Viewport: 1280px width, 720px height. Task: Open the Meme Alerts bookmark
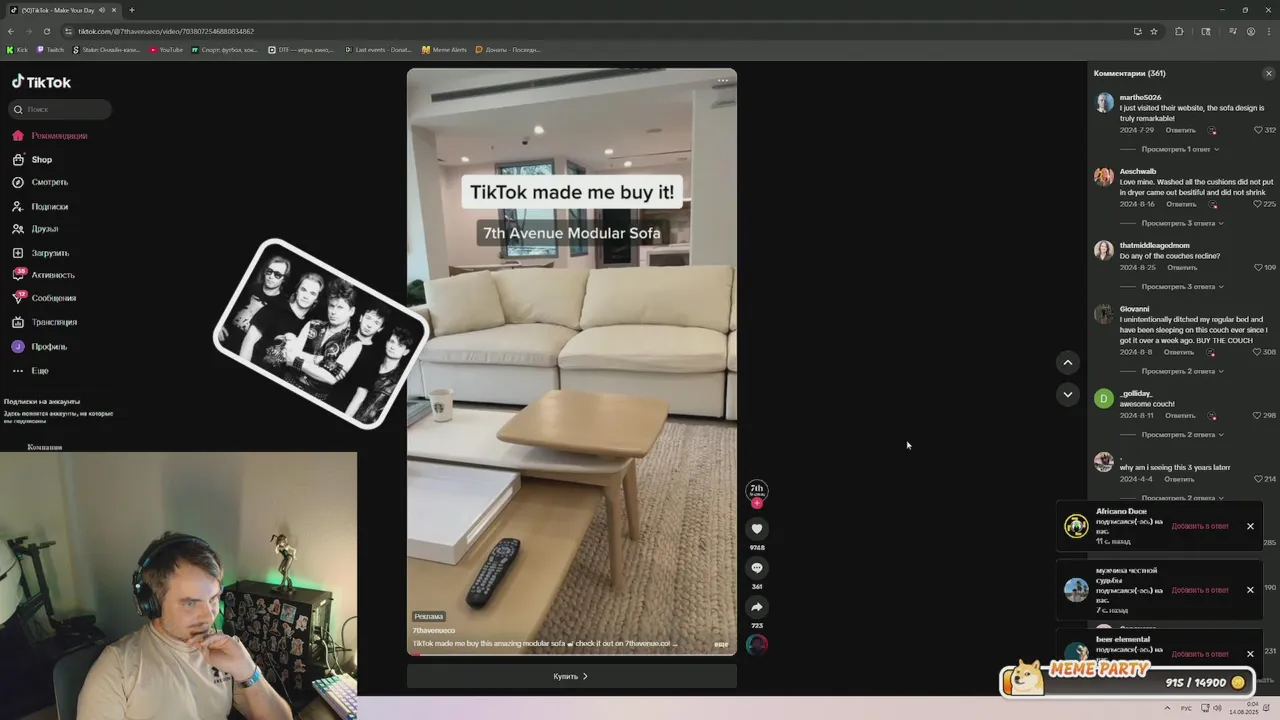tap(445, 49)
